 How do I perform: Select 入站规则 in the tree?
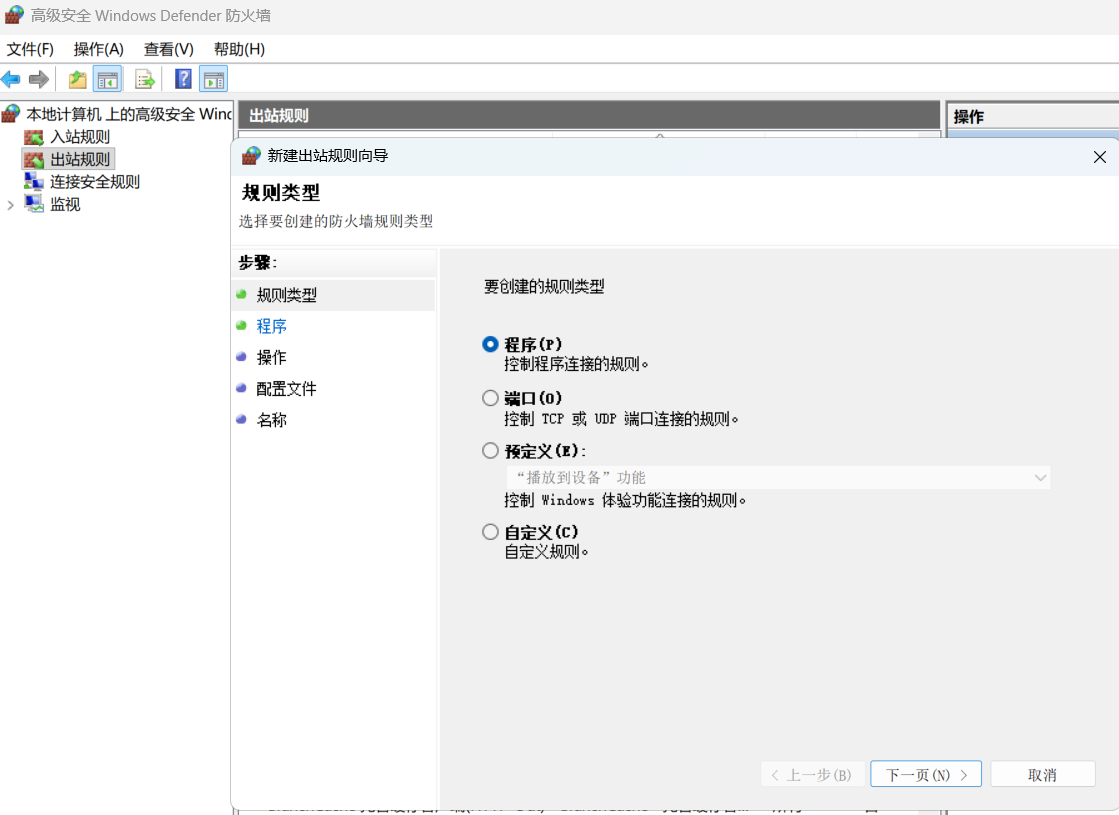(x=80, y=137)
